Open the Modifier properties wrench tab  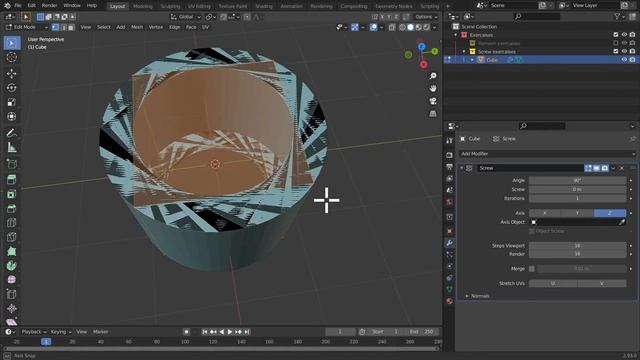coord(449,243)
